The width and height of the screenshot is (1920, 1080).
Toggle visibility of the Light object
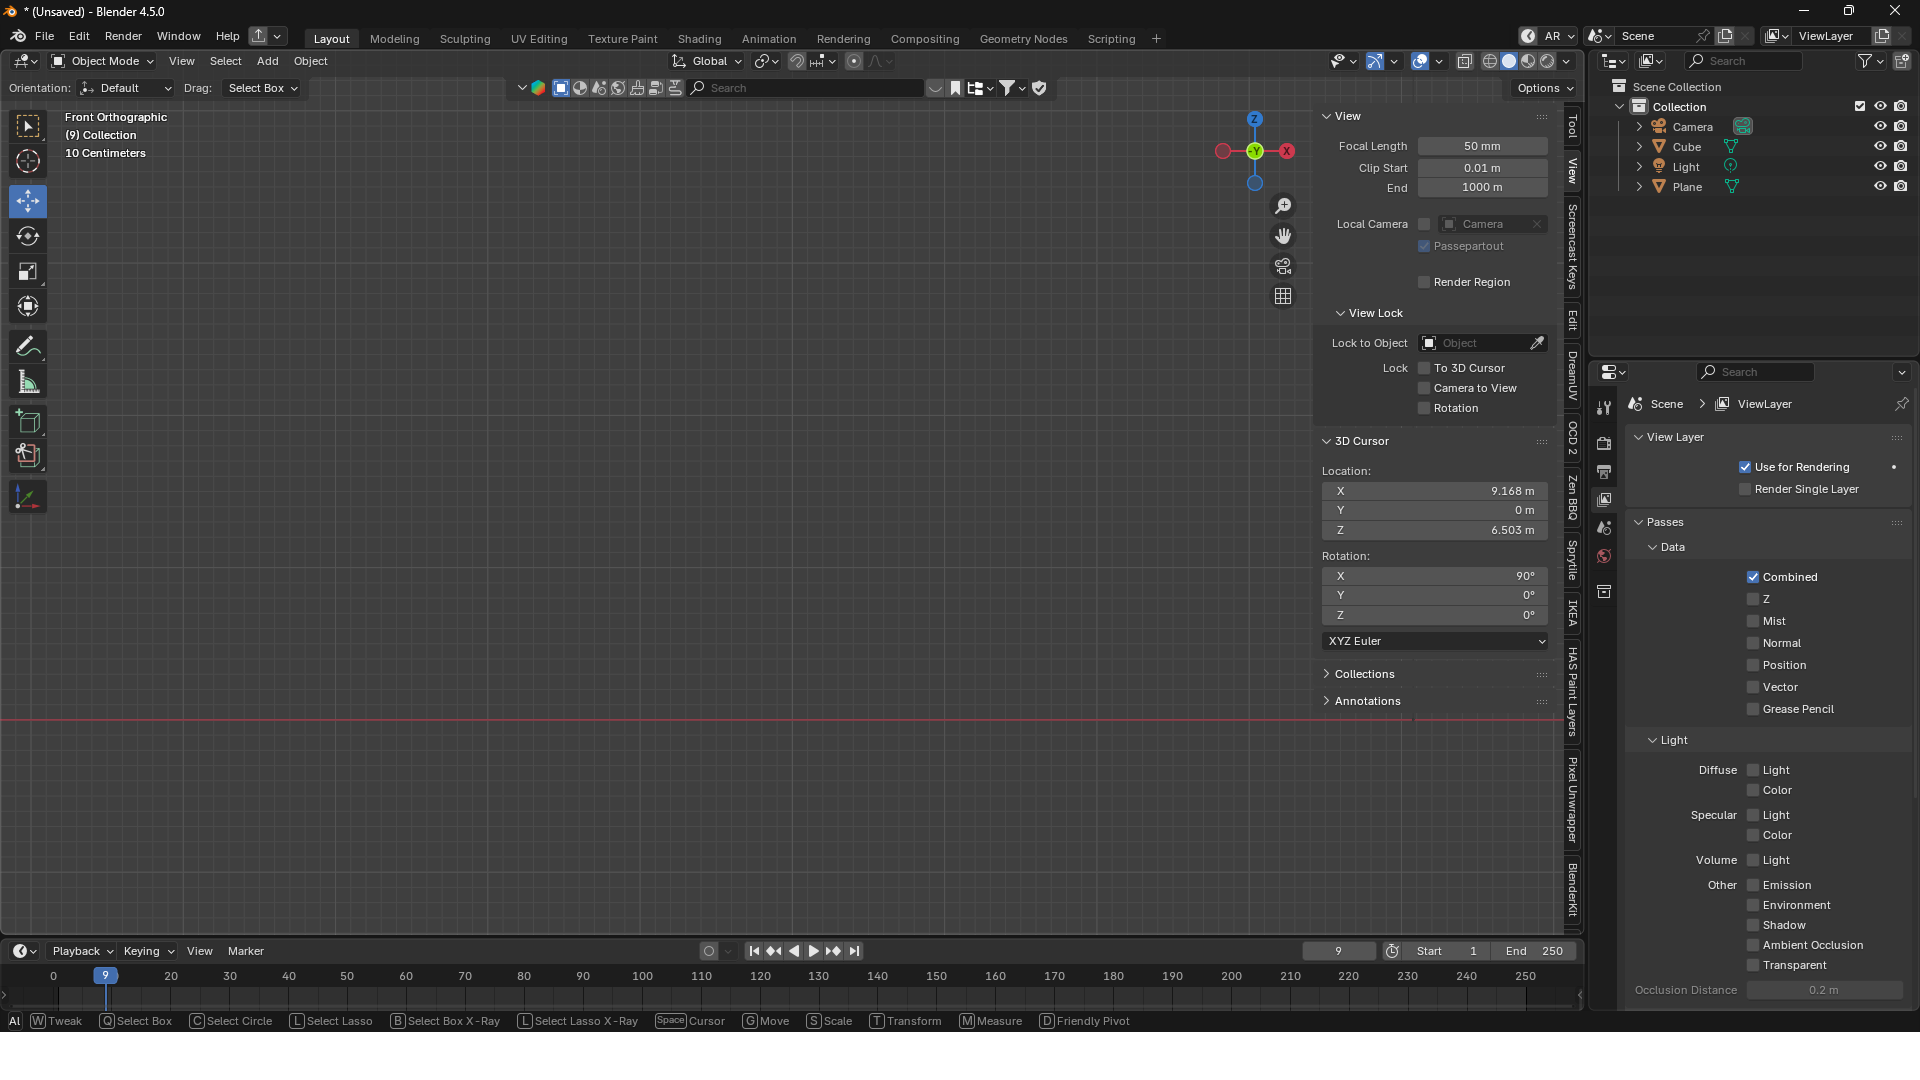pos(1880,166)
